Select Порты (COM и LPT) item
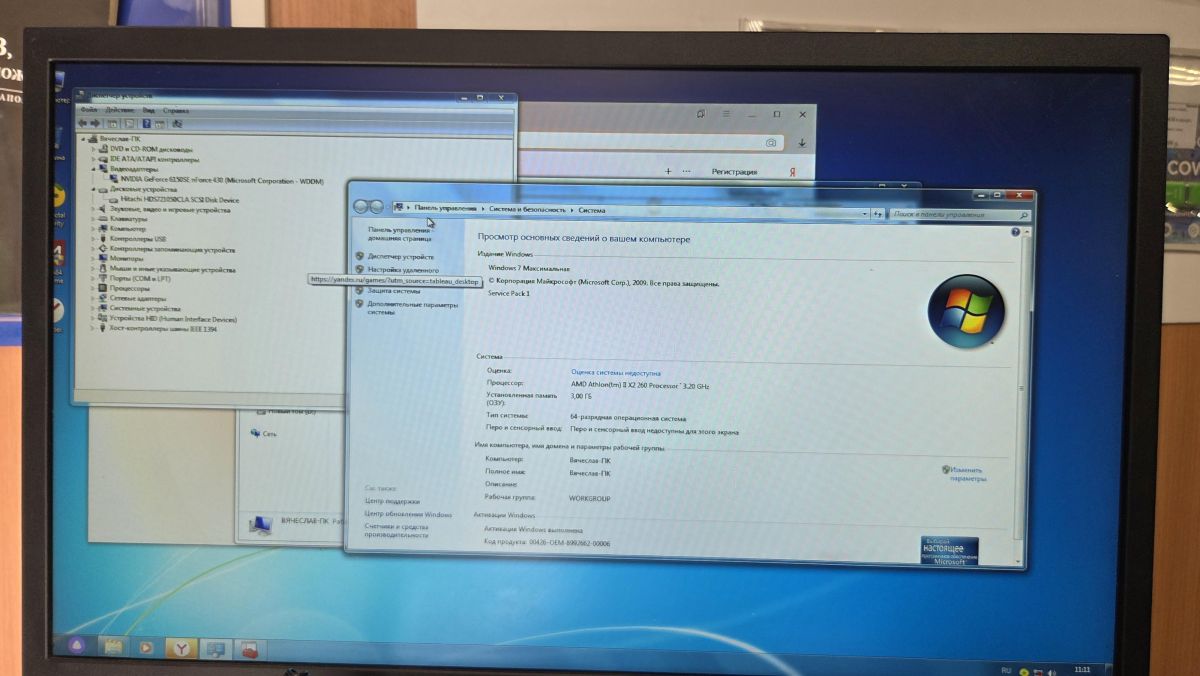This screenshot has height=676, width=1200. (x=141, y=279)
